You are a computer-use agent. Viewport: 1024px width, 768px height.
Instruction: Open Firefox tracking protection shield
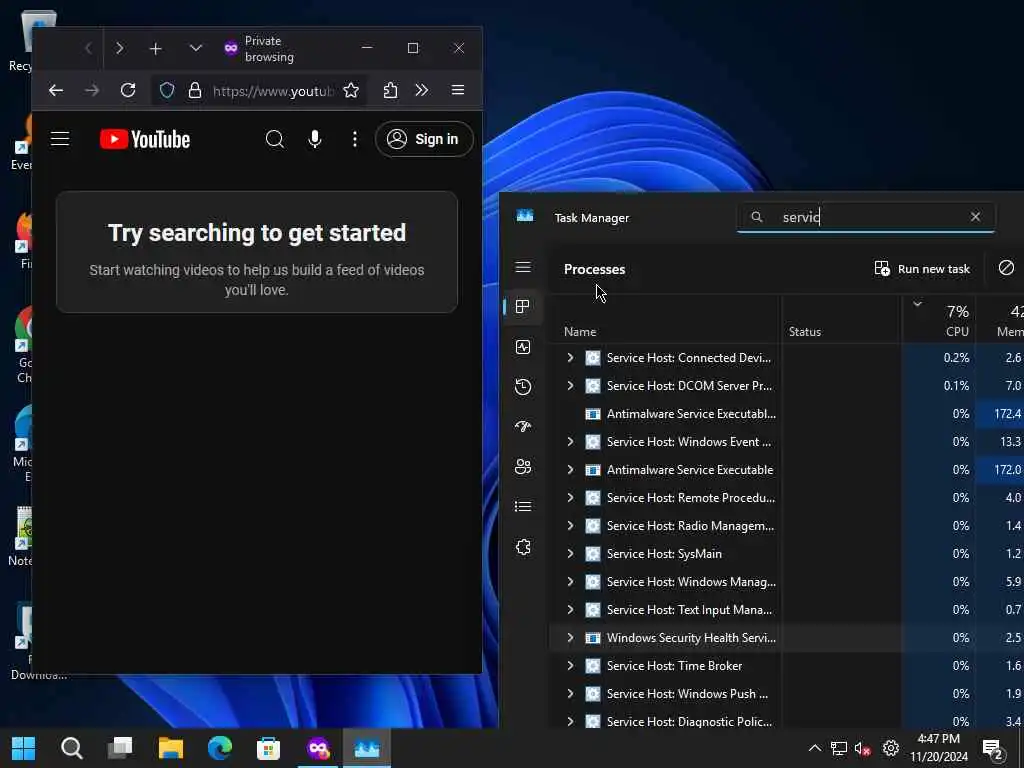167,90
